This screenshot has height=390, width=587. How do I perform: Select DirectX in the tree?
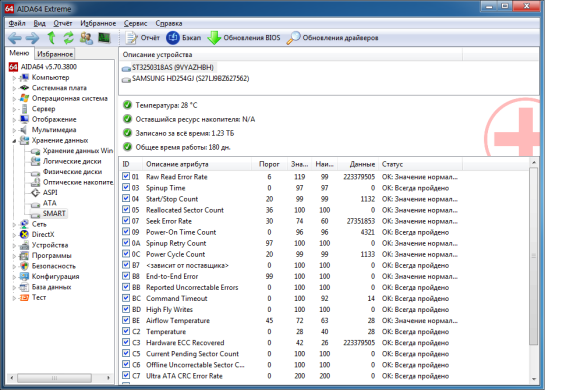coord(43,234)
